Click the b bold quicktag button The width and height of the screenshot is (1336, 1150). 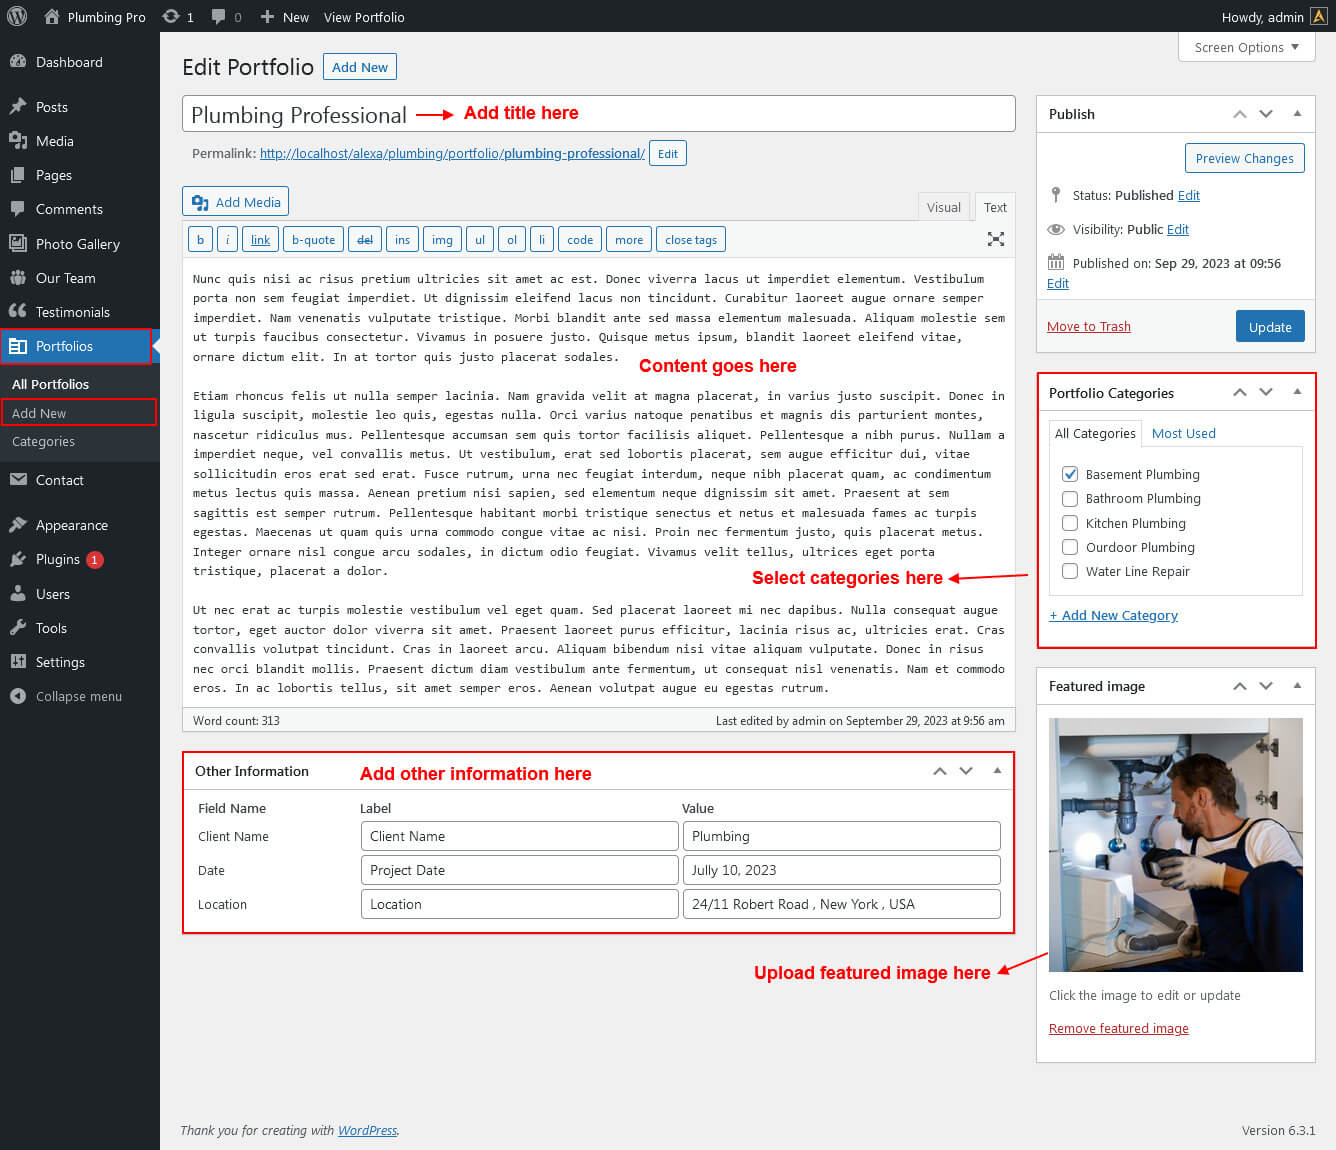[x=200, y=240]
